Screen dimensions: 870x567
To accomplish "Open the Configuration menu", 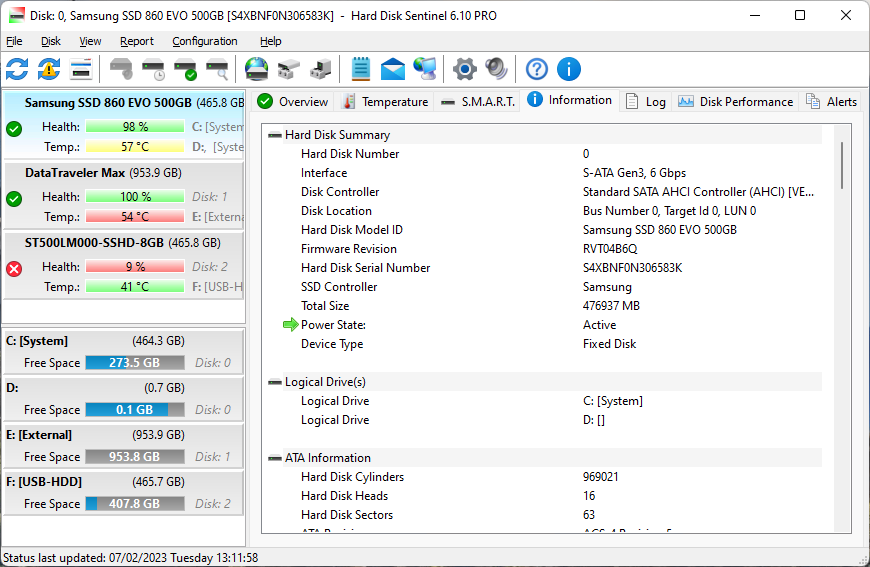I will (204, 41).
